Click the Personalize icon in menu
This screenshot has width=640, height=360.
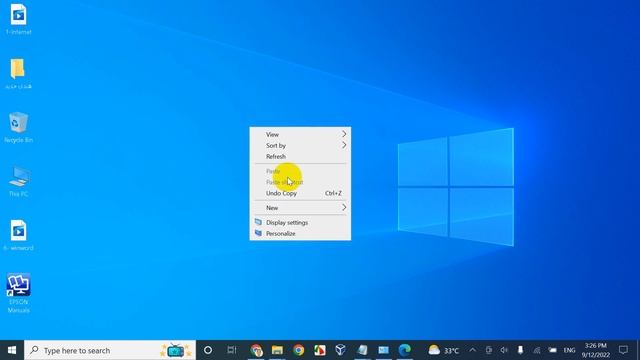pyautogui.click(x=258, y=233)
